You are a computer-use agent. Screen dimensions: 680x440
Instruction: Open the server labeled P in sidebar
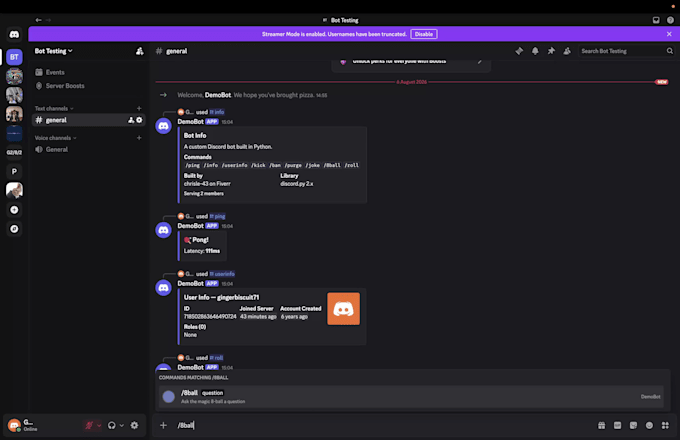(14, 171)
